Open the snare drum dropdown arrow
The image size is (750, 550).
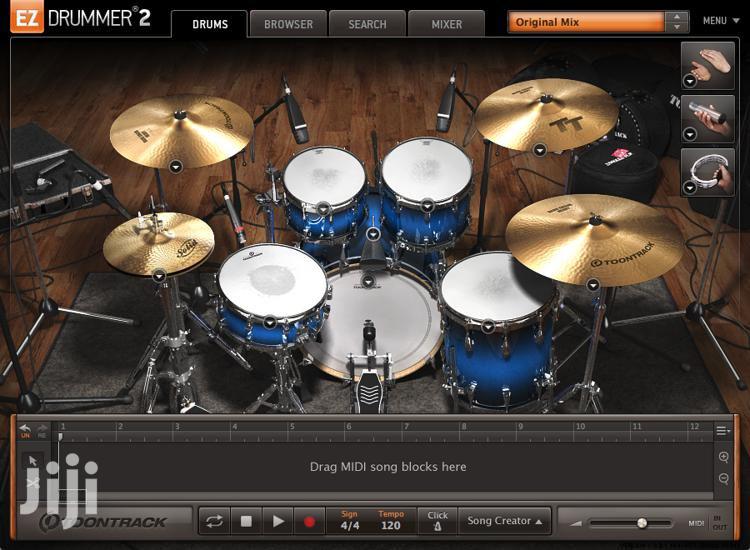tap(270, 322)
